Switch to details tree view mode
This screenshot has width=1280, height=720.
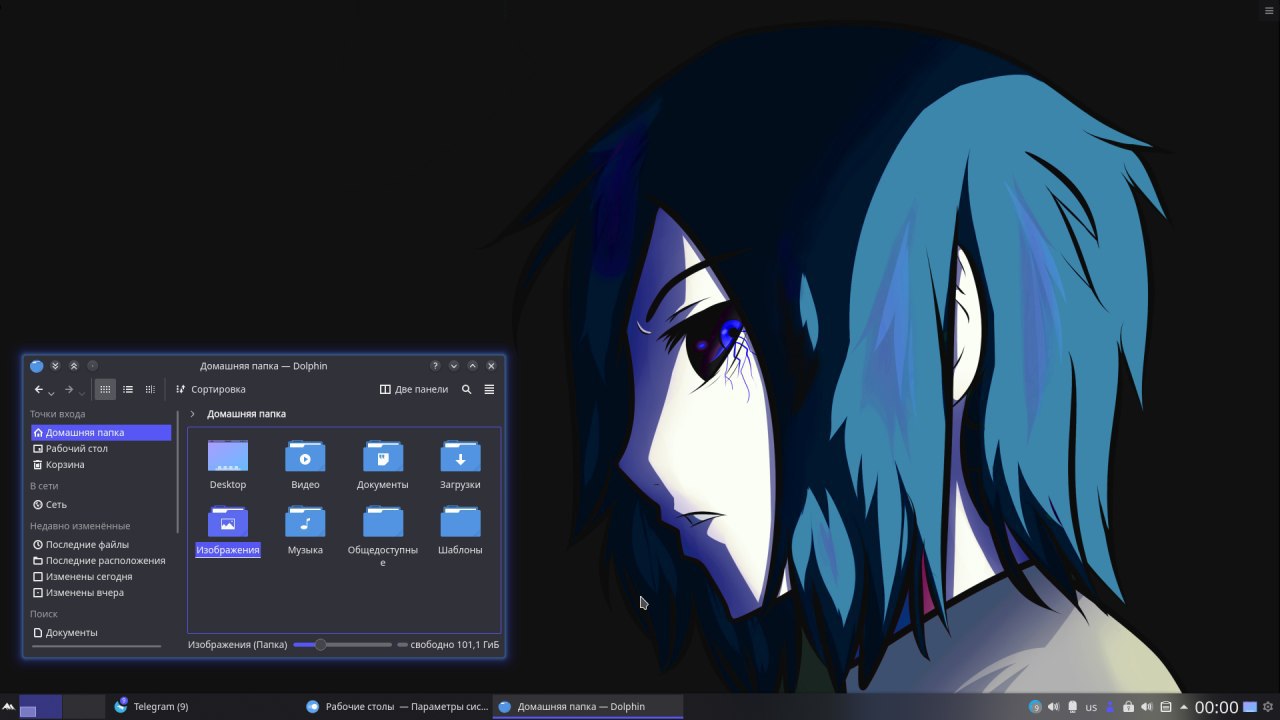150,390
